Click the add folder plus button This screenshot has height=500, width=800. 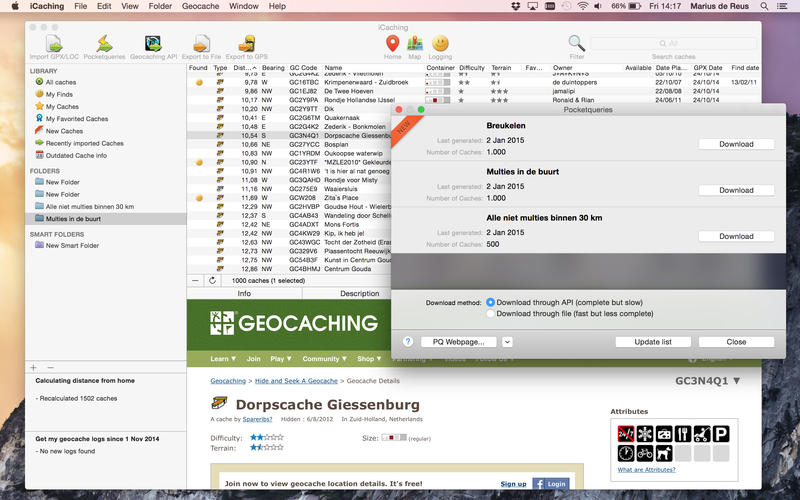tap(34, 367)
